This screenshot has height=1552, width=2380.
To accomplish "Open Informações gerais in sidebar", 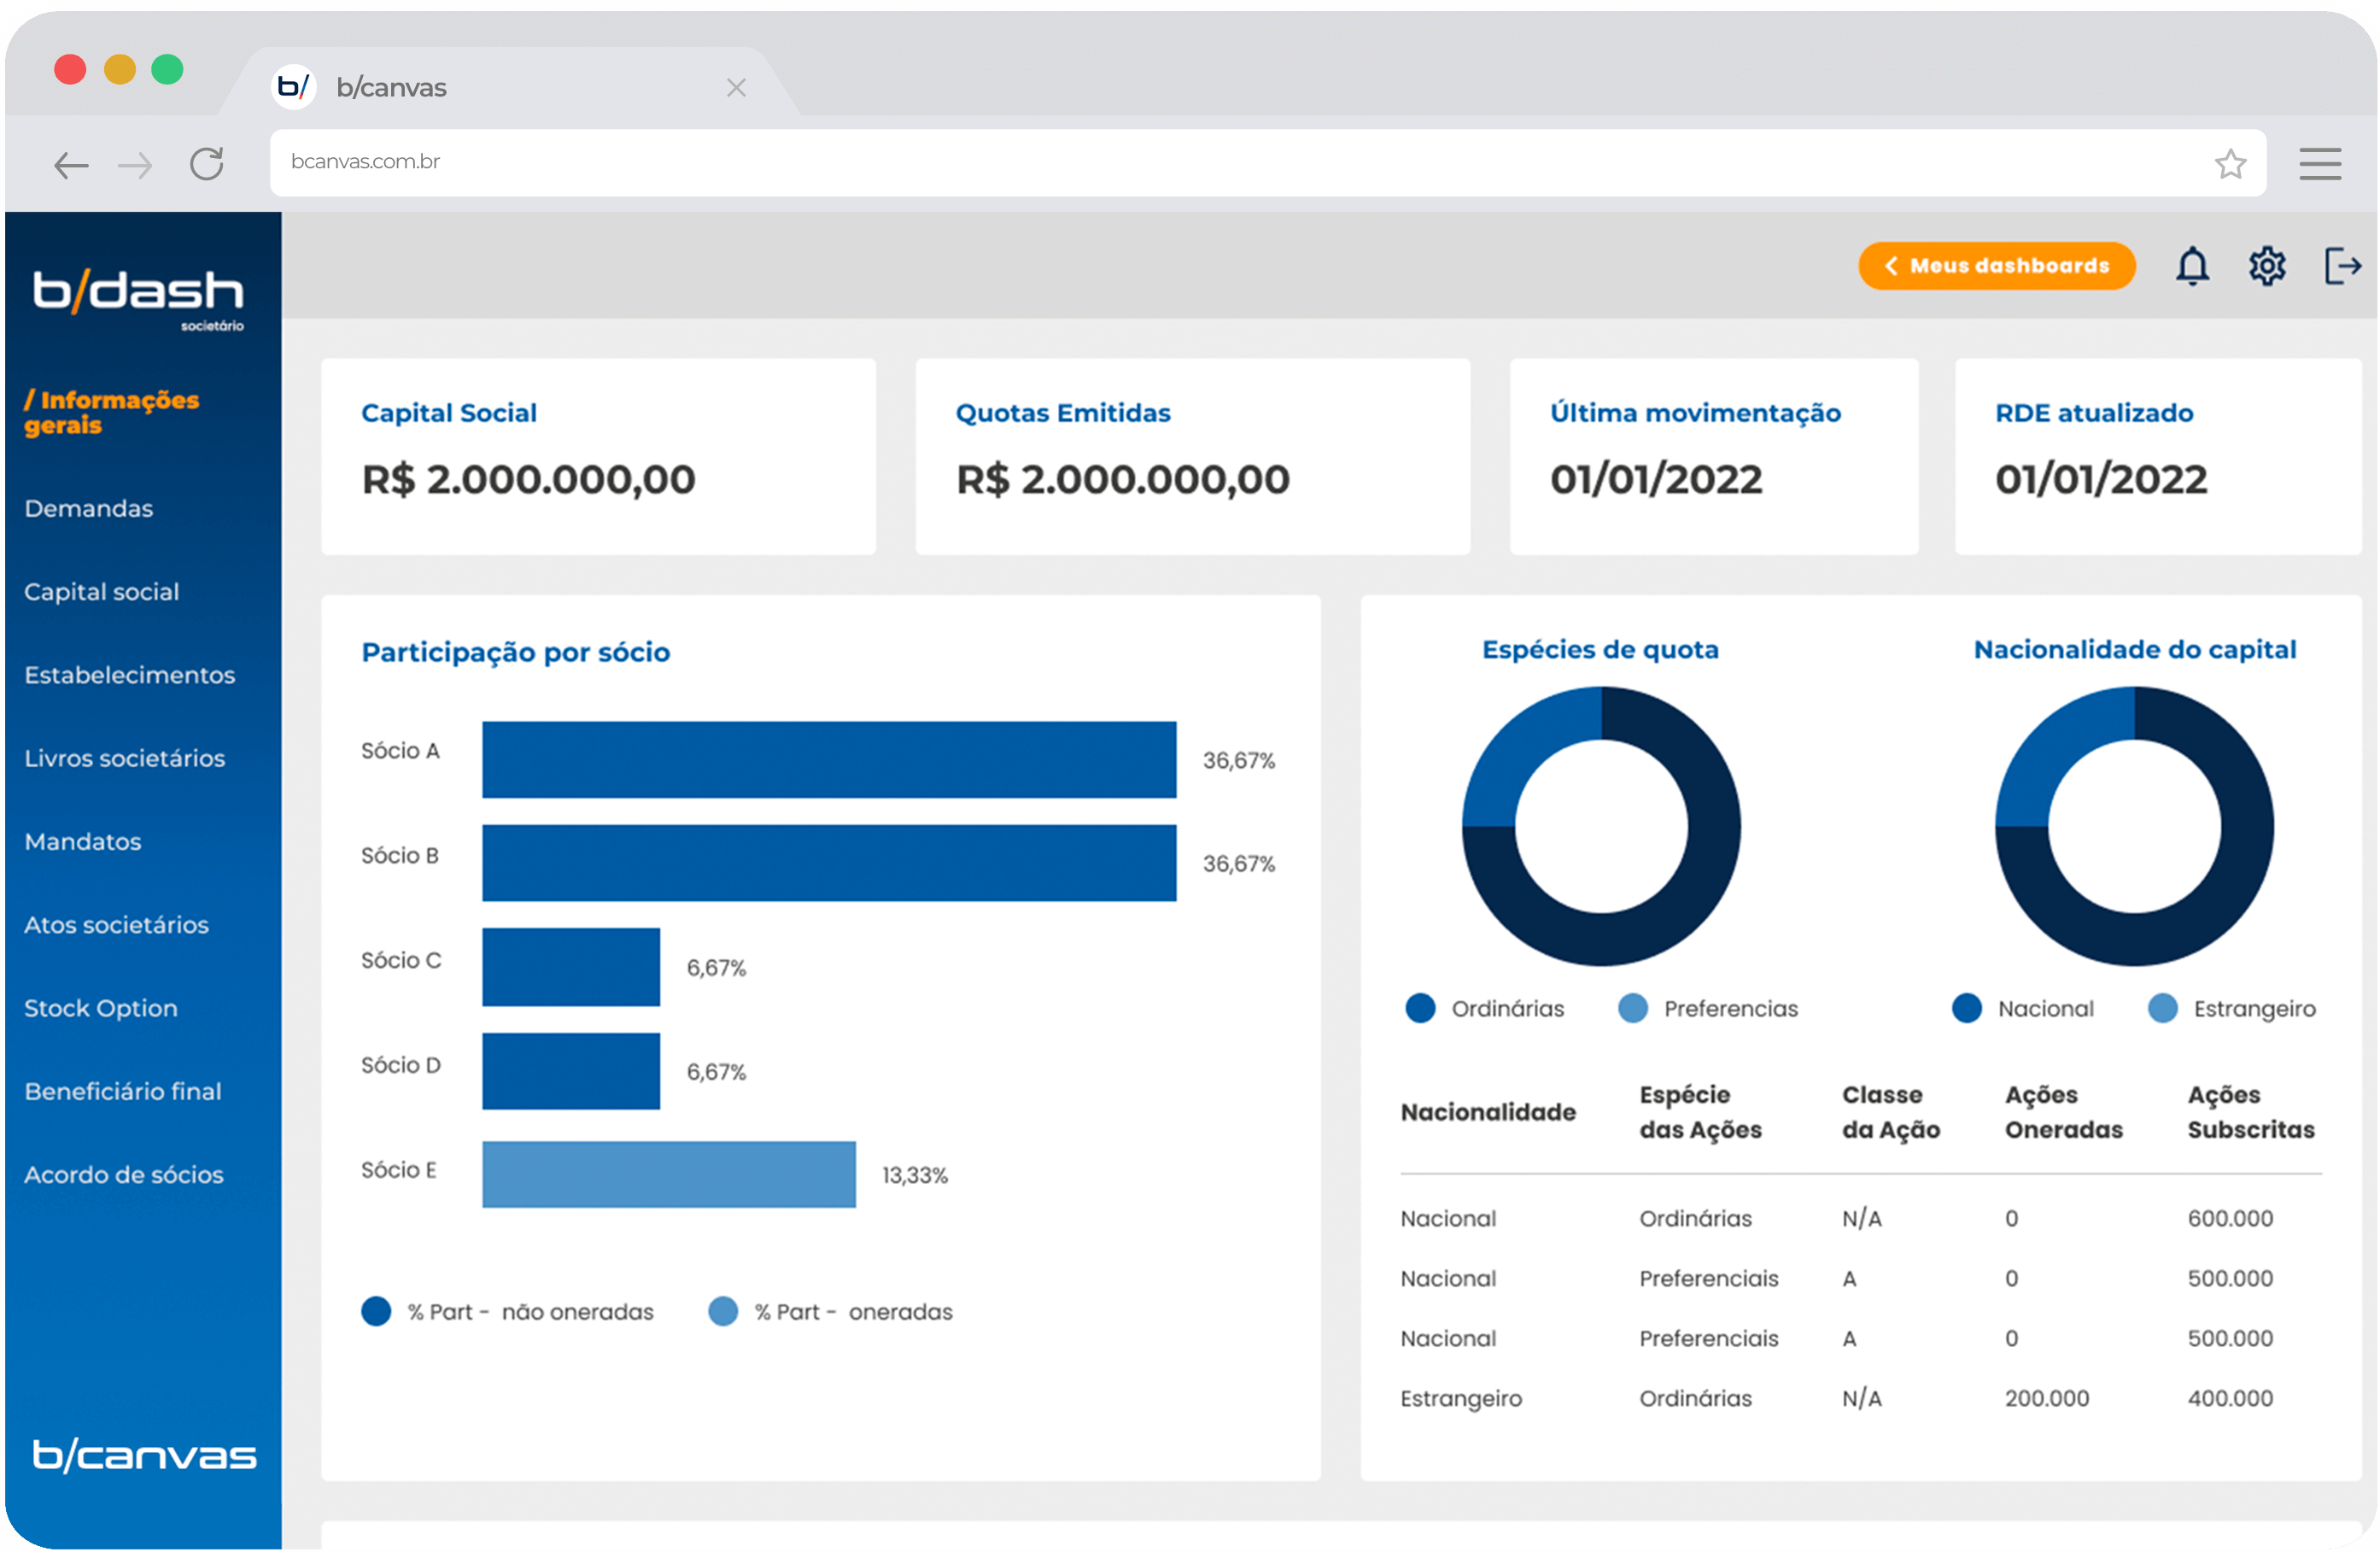I will (111, 412).
